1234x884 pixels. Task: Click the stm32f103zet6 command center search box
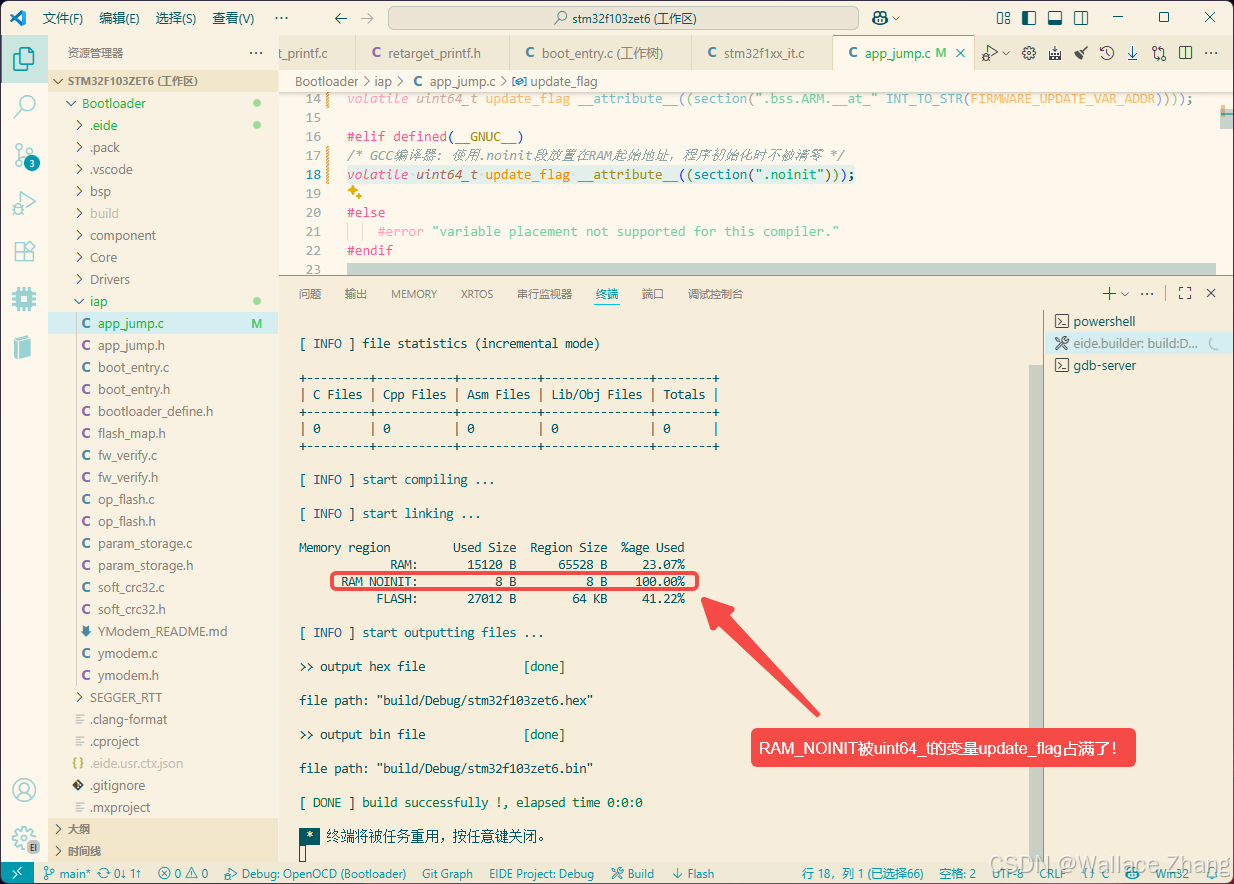pos(623,18)
